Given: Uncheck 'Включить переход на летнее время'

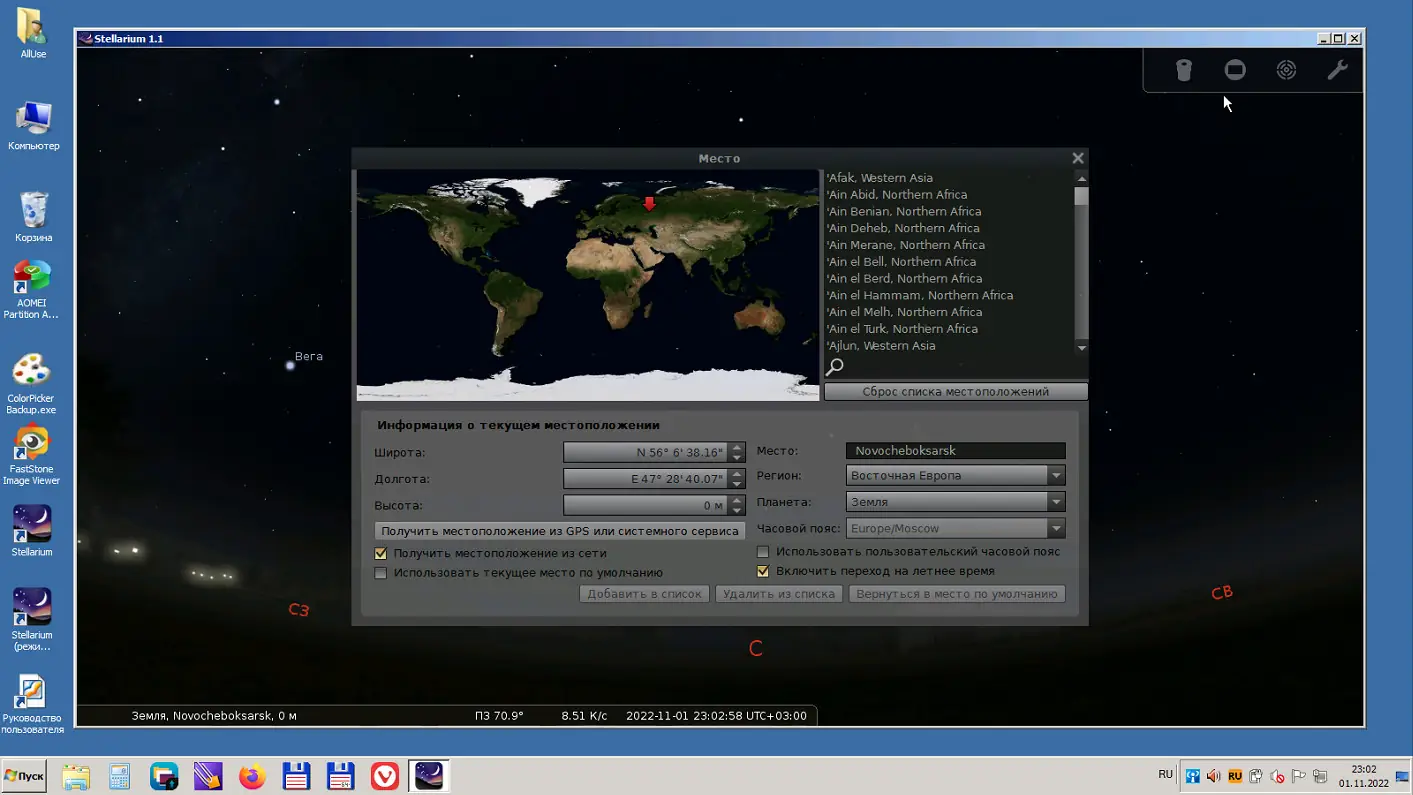Looking at the screenshot, I should [x=763, y=571].
